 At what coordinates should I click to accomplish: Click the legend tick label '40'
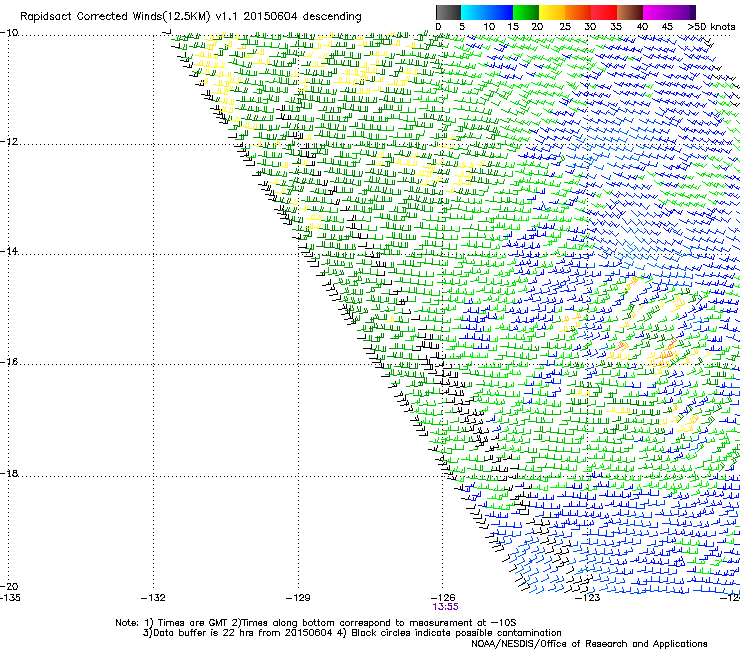point(642,27)
